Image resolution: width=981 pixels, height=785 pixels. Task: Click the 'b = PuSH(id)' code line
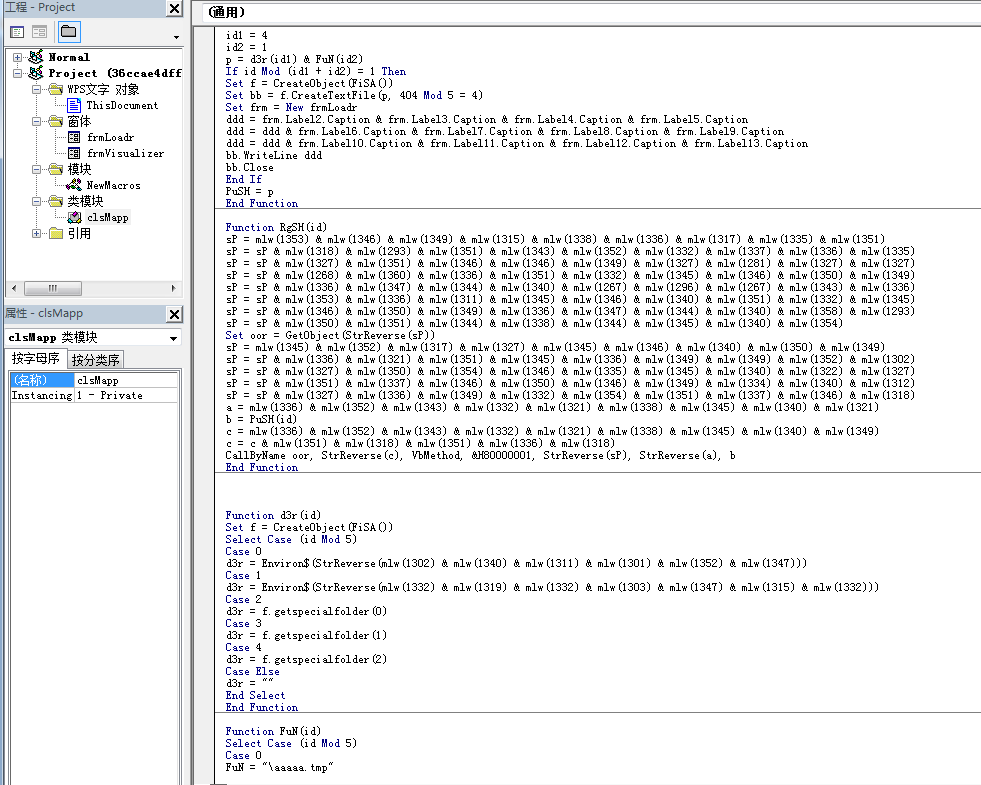[x=261, y=419]
